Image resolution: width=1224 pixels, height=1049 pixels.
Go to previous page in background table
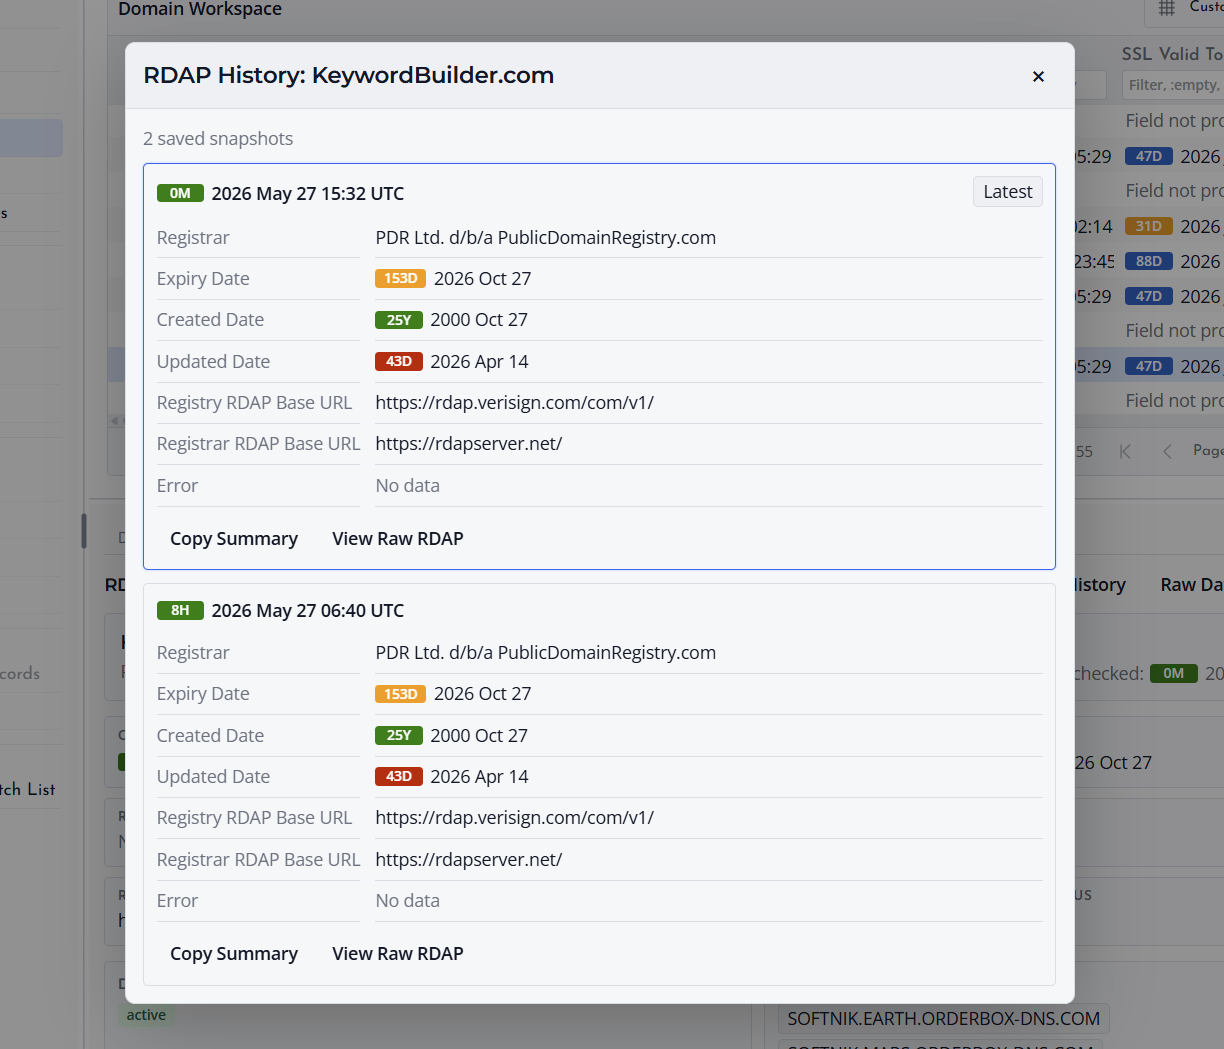point(1167,451)
